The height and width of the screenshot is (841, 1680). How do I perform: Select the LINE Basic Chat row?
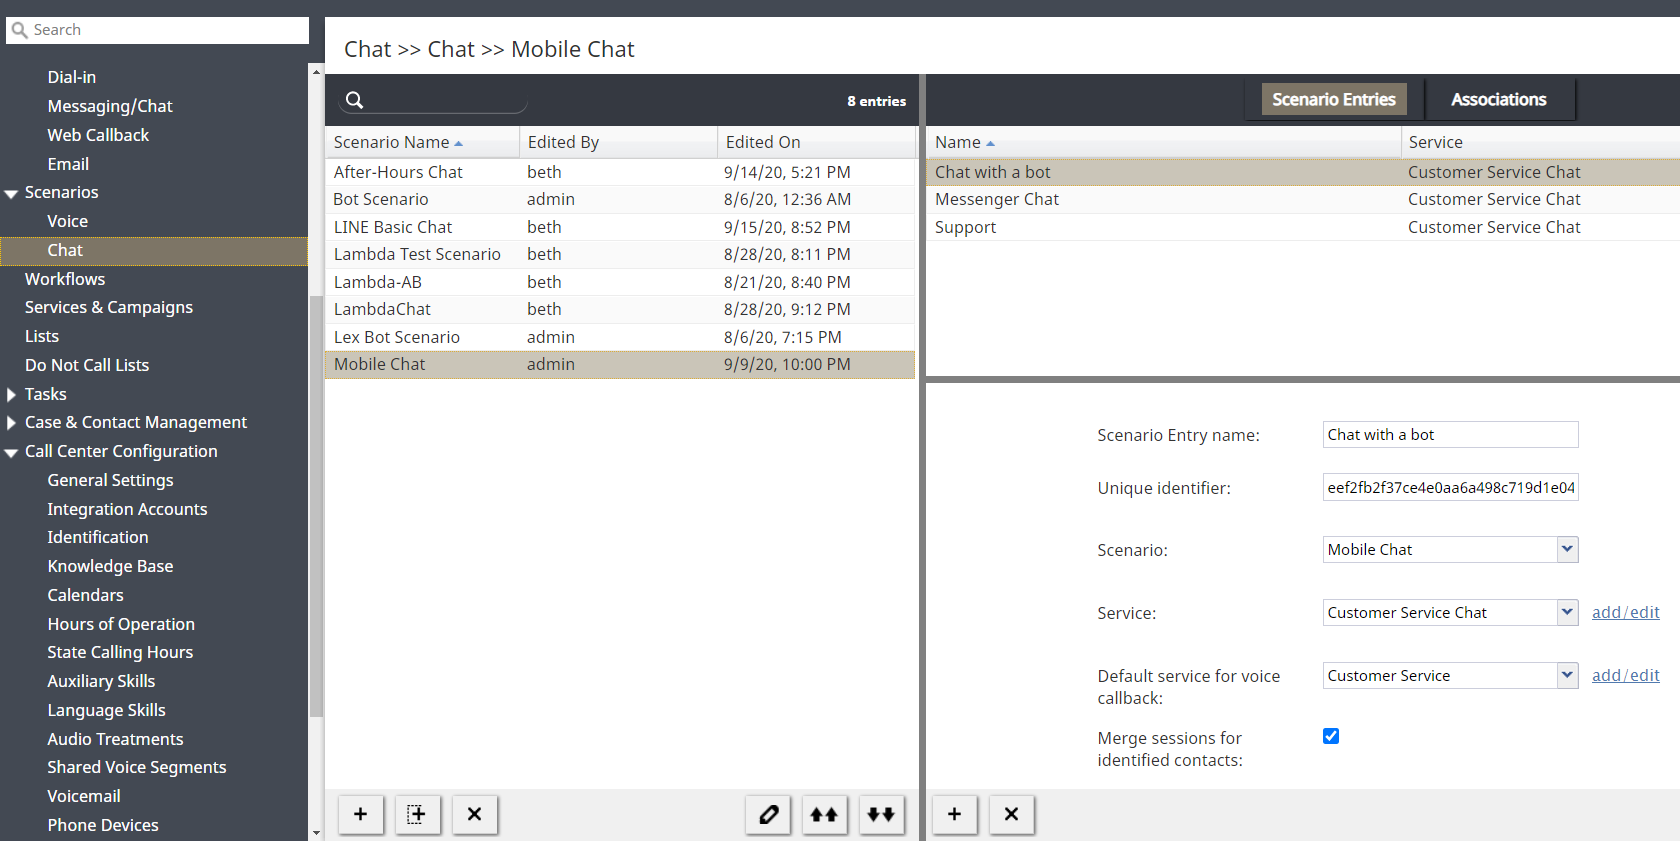point(620,227)
